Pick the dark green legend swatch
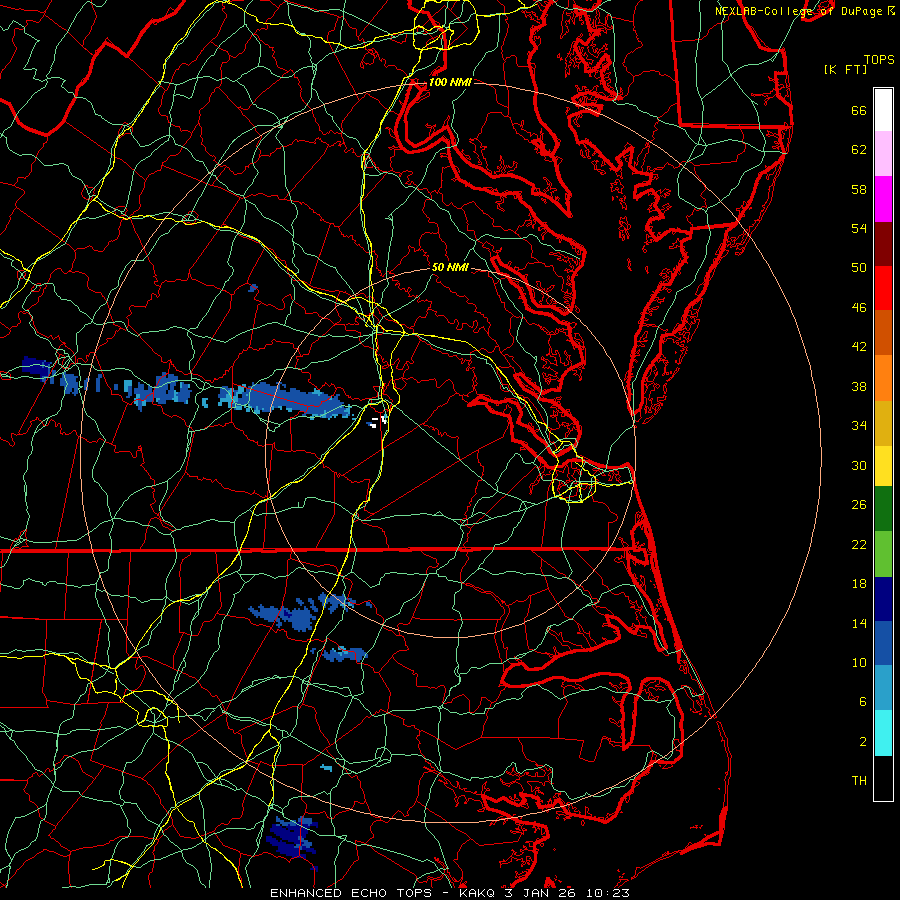Screen dimensions: 900x900 pos(883,509)
